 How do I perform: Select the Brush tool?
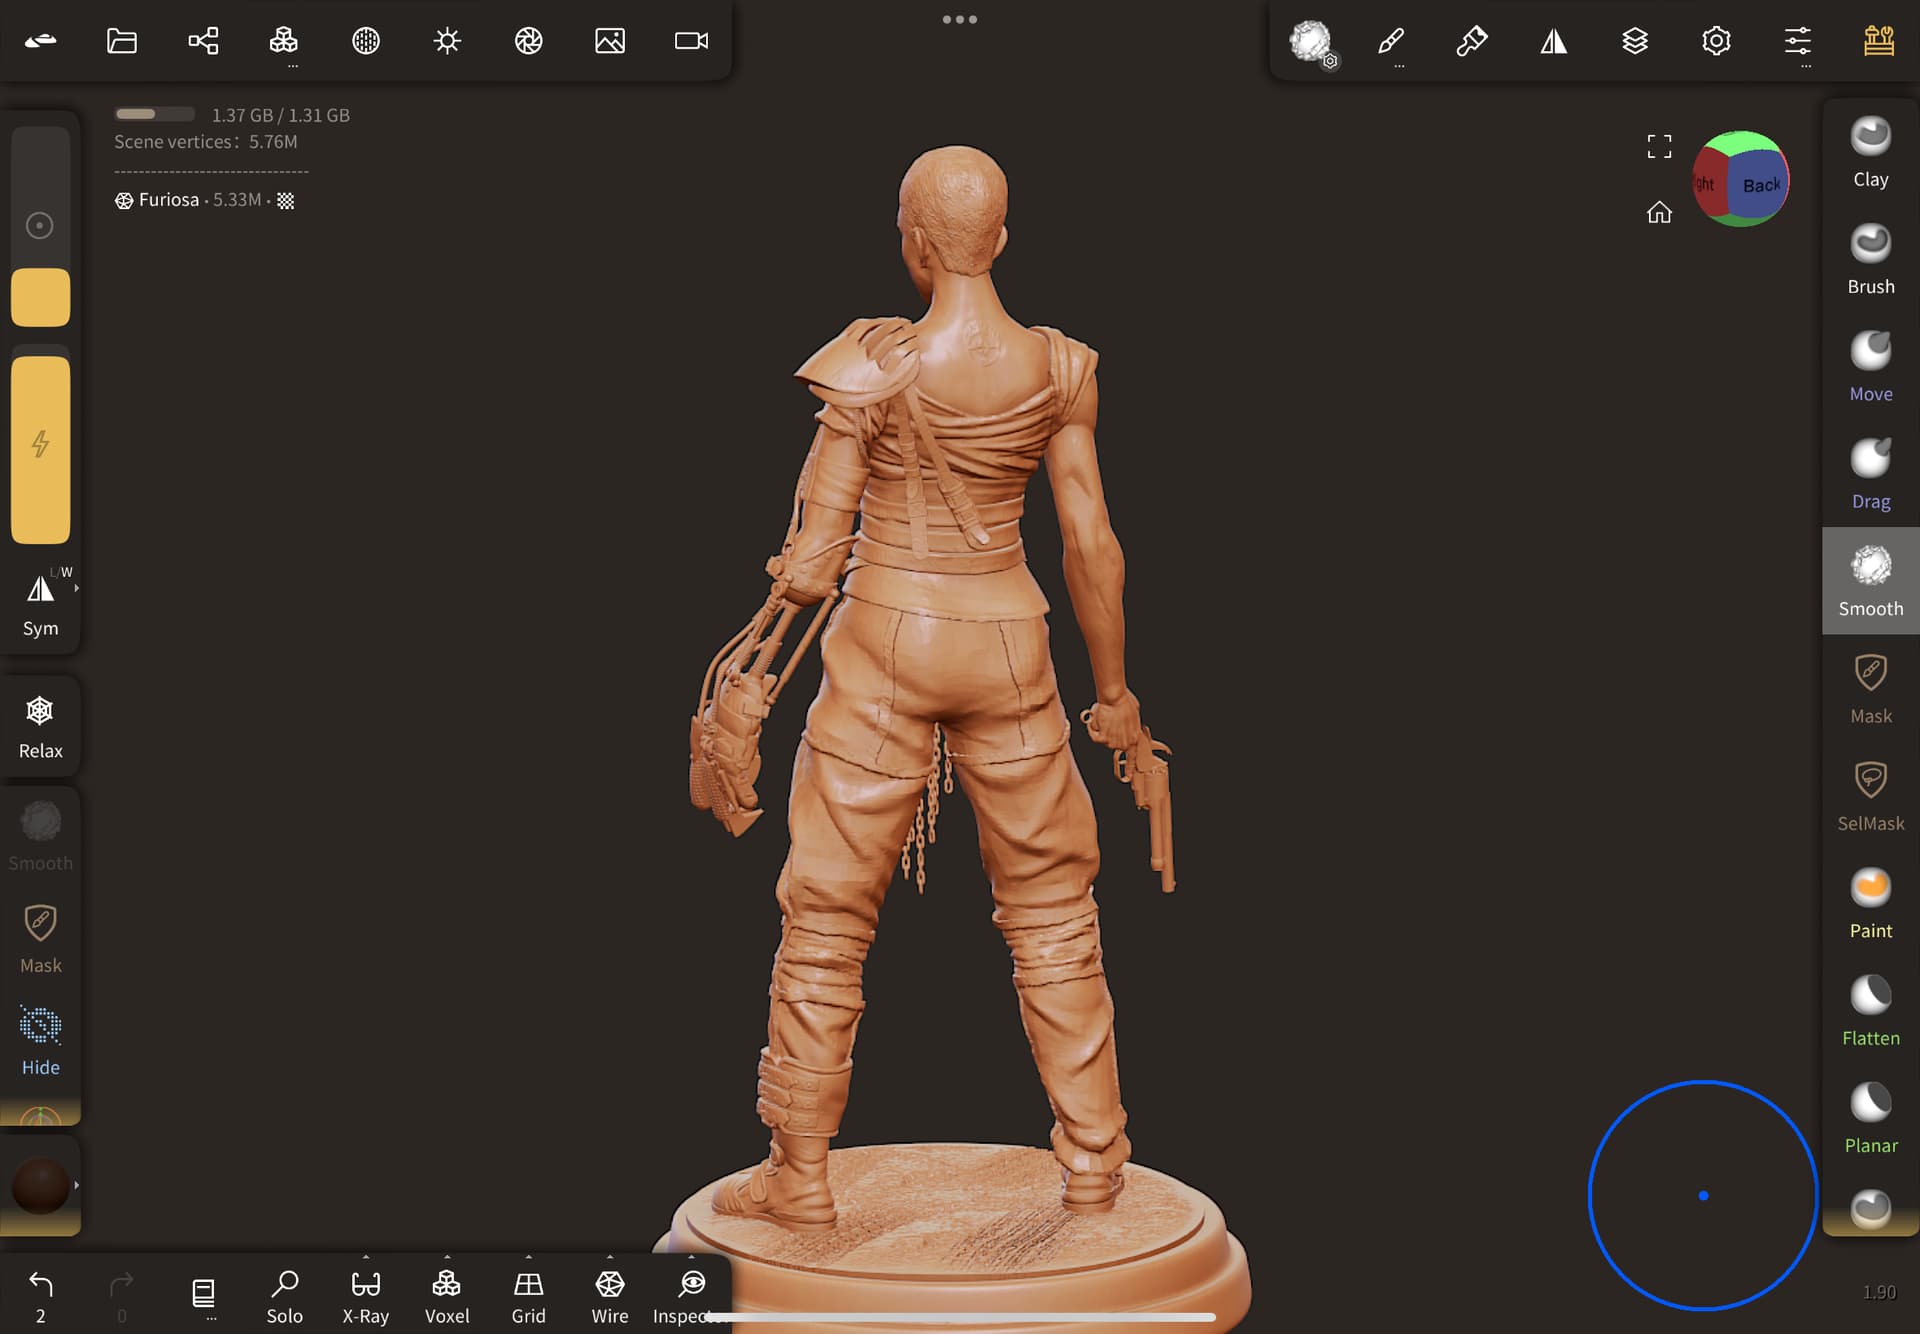pyautogui.click(x=1871, y=259)
